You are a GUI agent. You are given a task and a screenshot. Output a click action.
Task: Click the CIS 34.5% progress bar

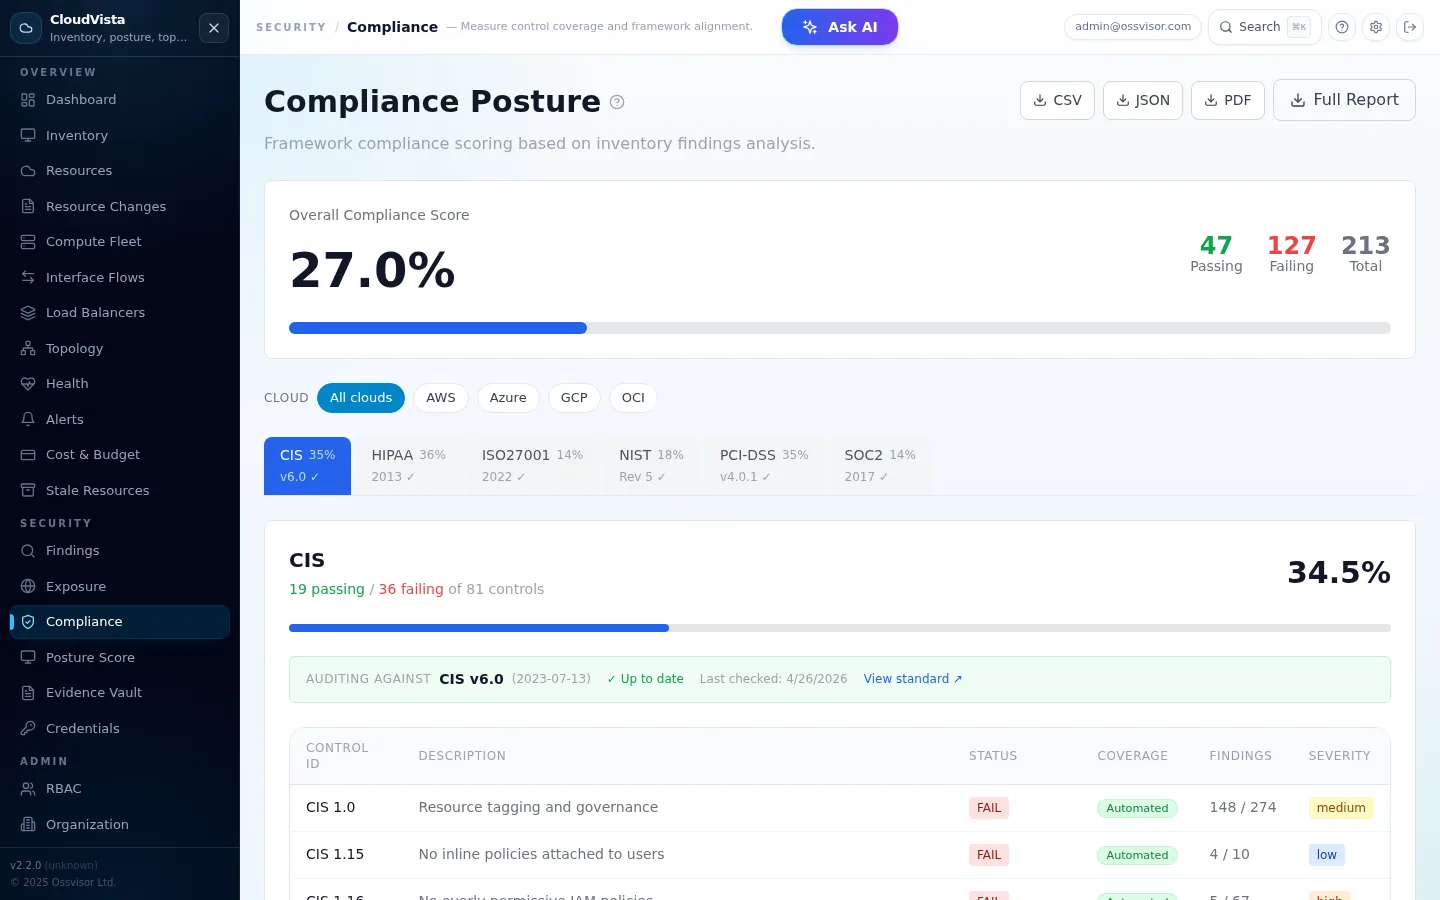coord(840,628)
